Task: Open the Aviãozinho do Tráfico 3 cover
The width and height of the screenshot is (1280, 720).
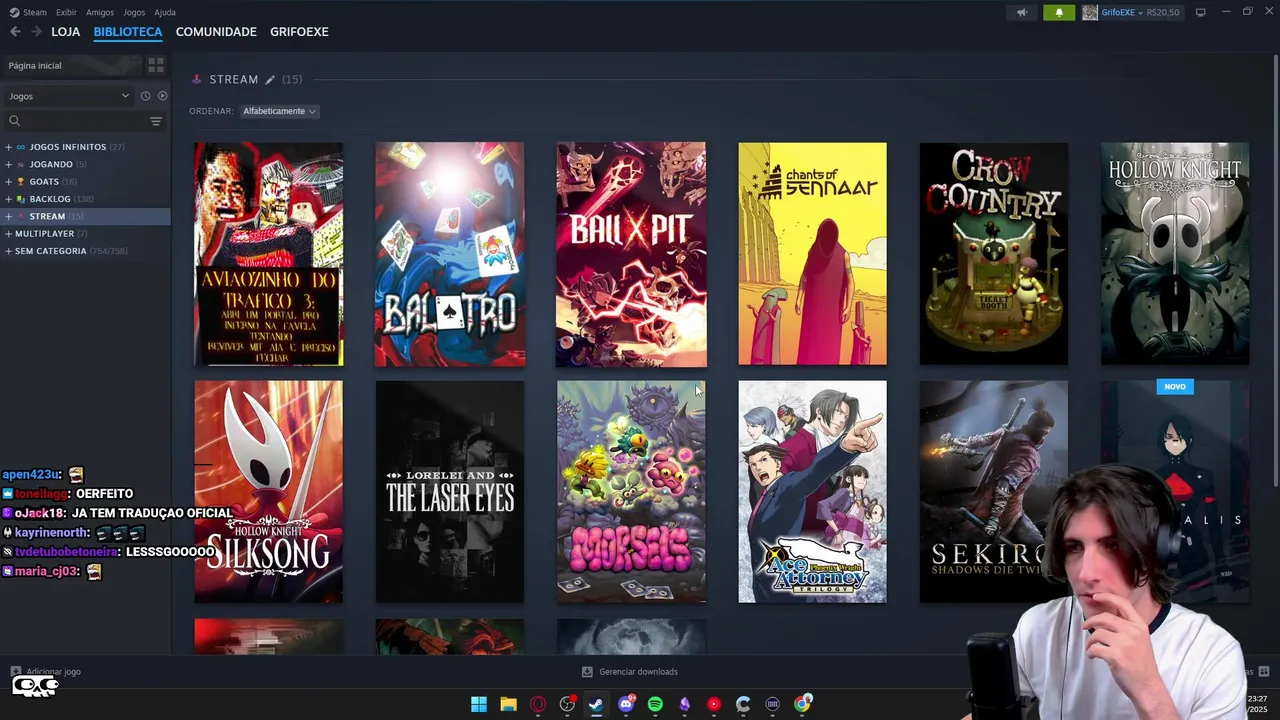Action: [x=268, y=254]
